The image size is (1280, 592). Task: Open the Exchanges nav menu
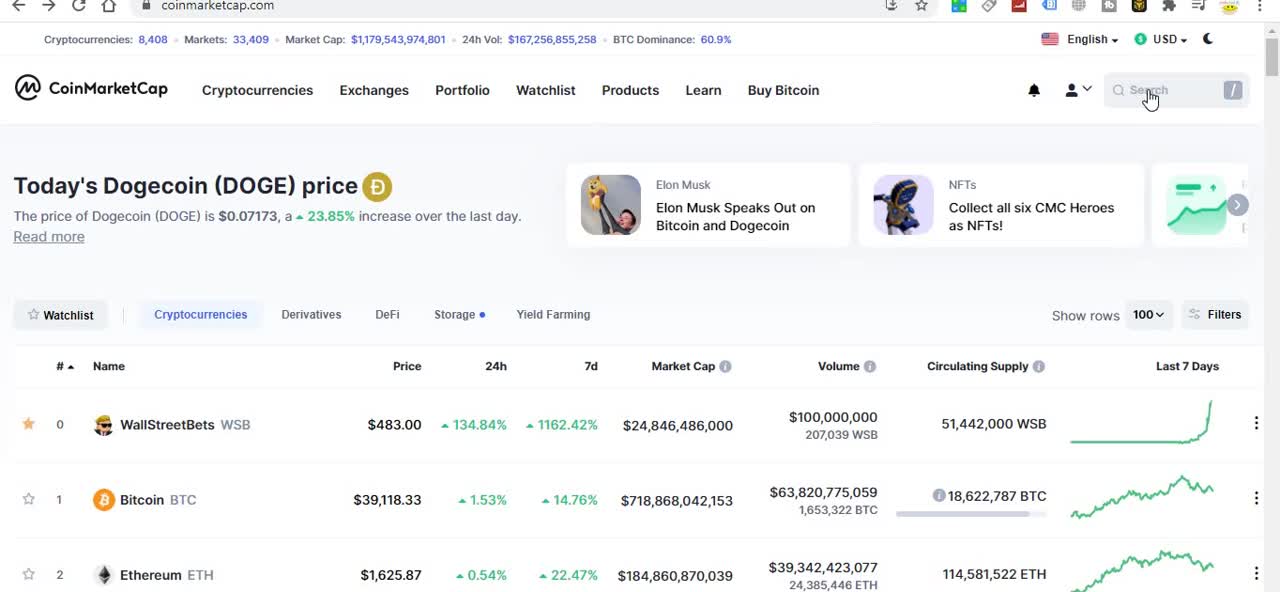(x=374, y=90)
